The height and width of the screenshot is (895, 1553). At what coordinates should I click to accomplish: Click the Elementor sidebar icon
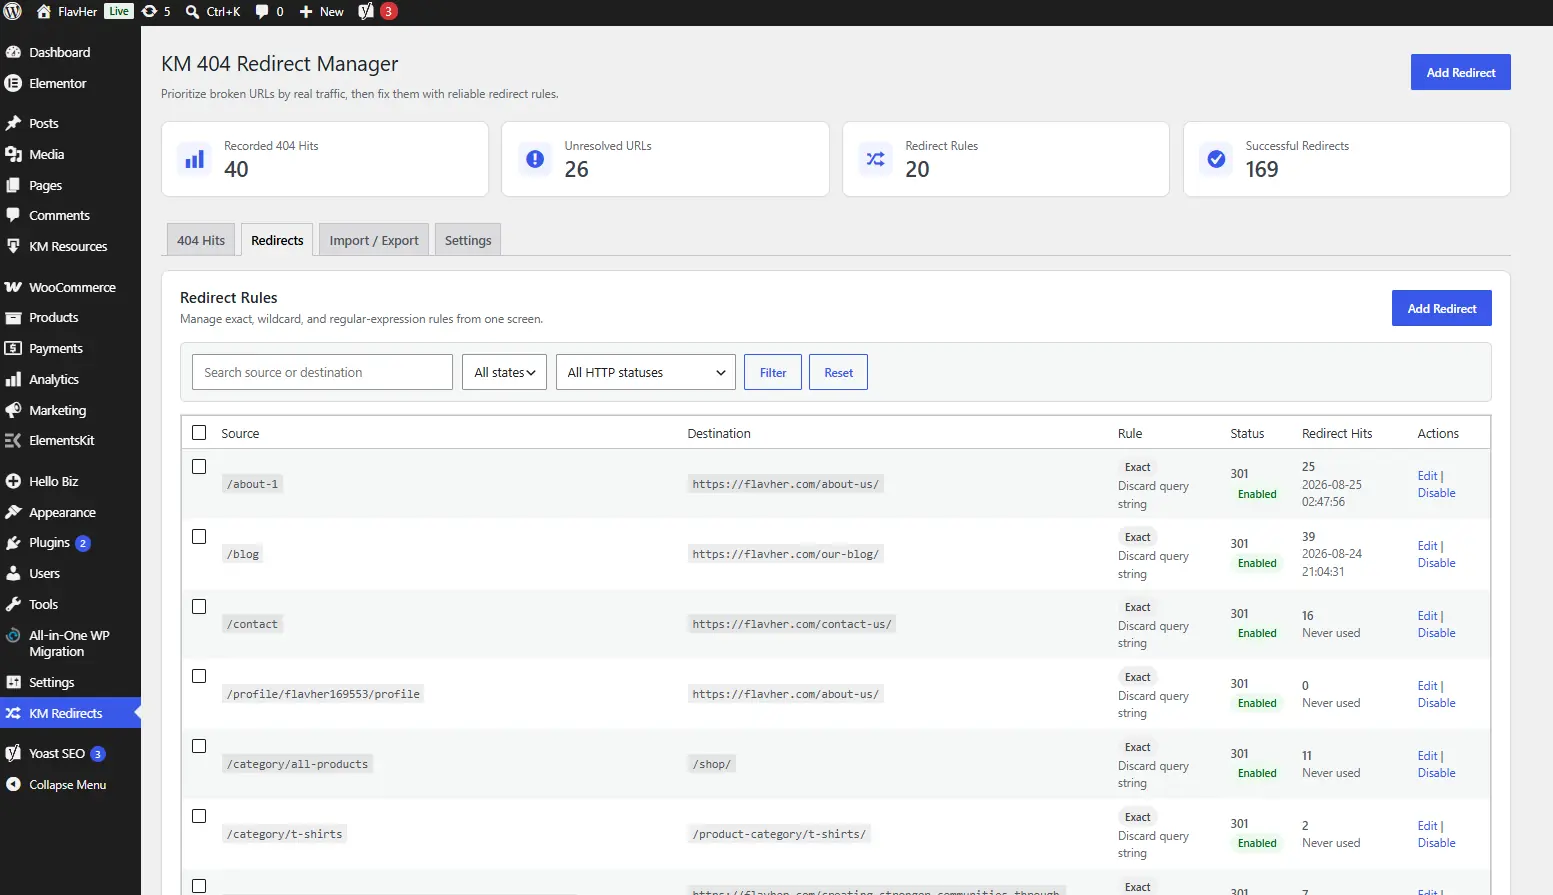[13, 83]
